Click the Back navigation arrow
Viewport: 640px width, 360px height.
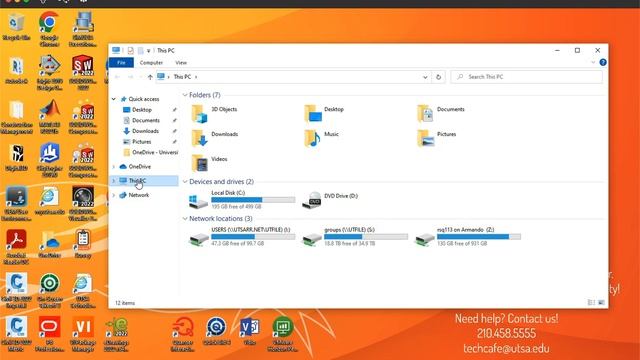118,77
